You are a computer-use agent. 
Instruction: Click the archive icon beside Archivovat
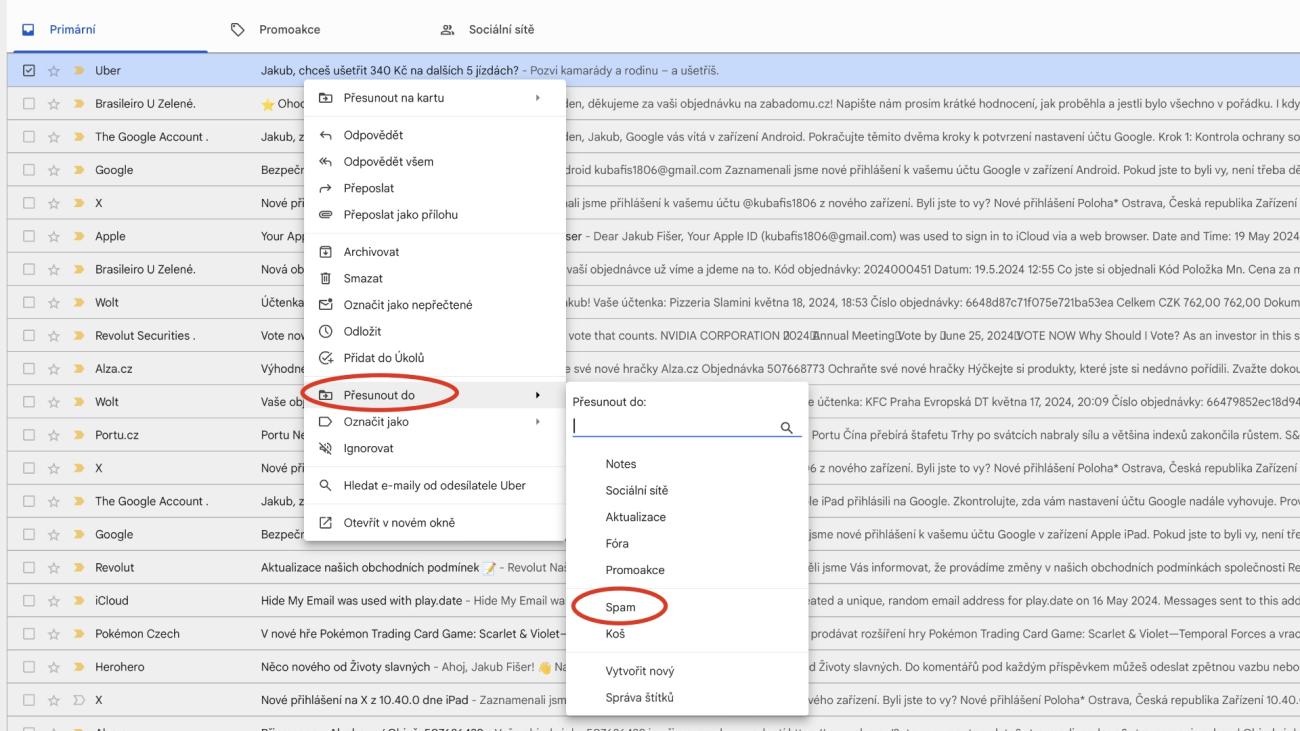(325, 252)
